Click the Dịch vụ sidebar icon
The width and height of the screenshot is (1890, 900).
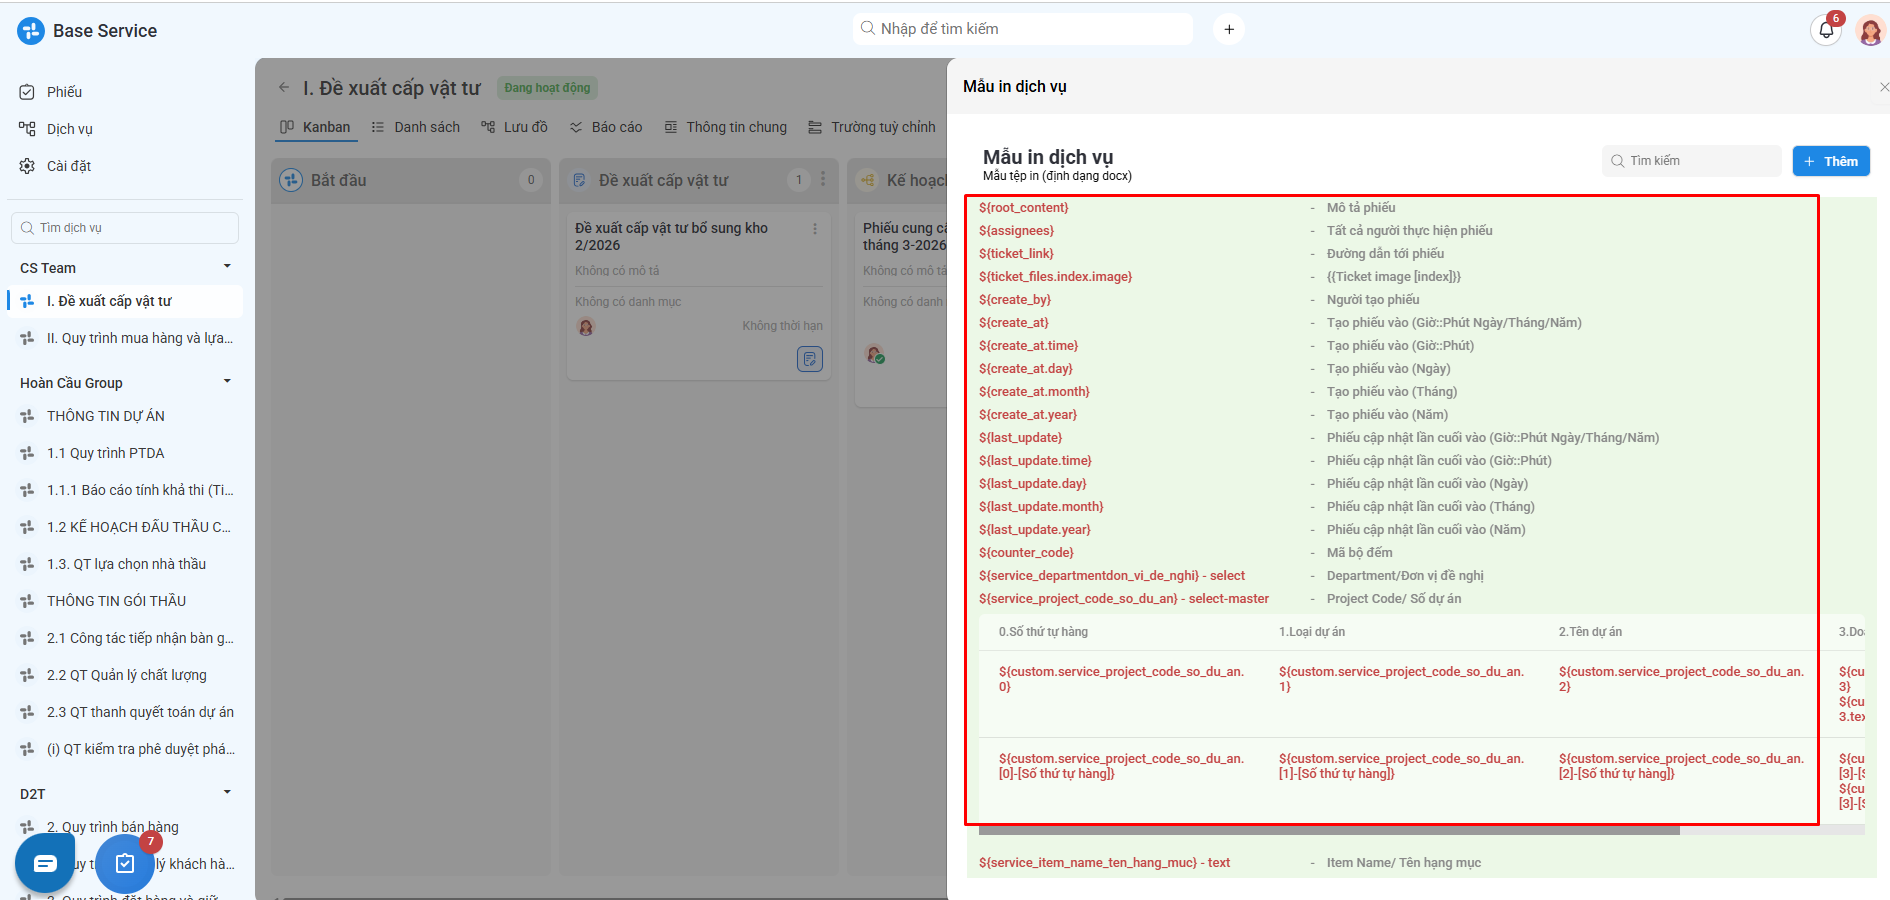click(x=27, y=129)
